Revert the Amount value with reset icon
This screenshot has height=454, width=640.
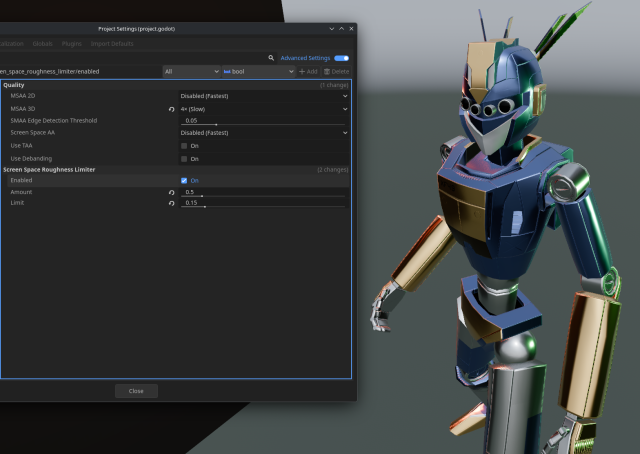pyautogui.click(x=171, y=192)
